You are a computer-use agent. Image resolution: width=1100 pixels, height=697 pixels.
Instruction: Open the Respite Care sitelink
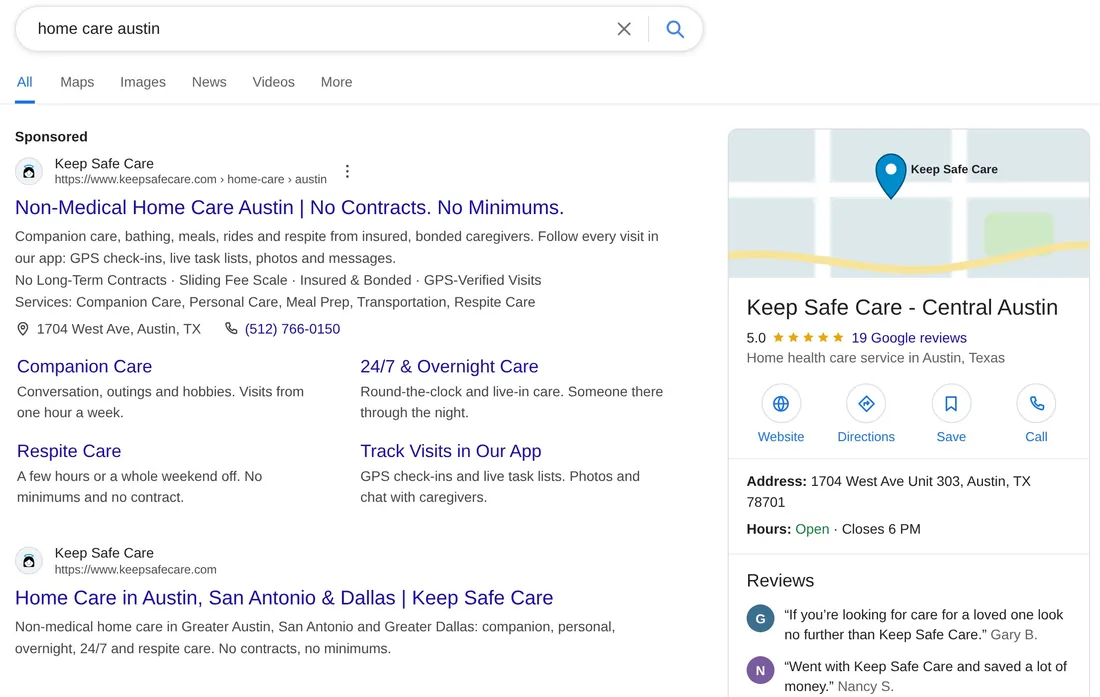69,451
